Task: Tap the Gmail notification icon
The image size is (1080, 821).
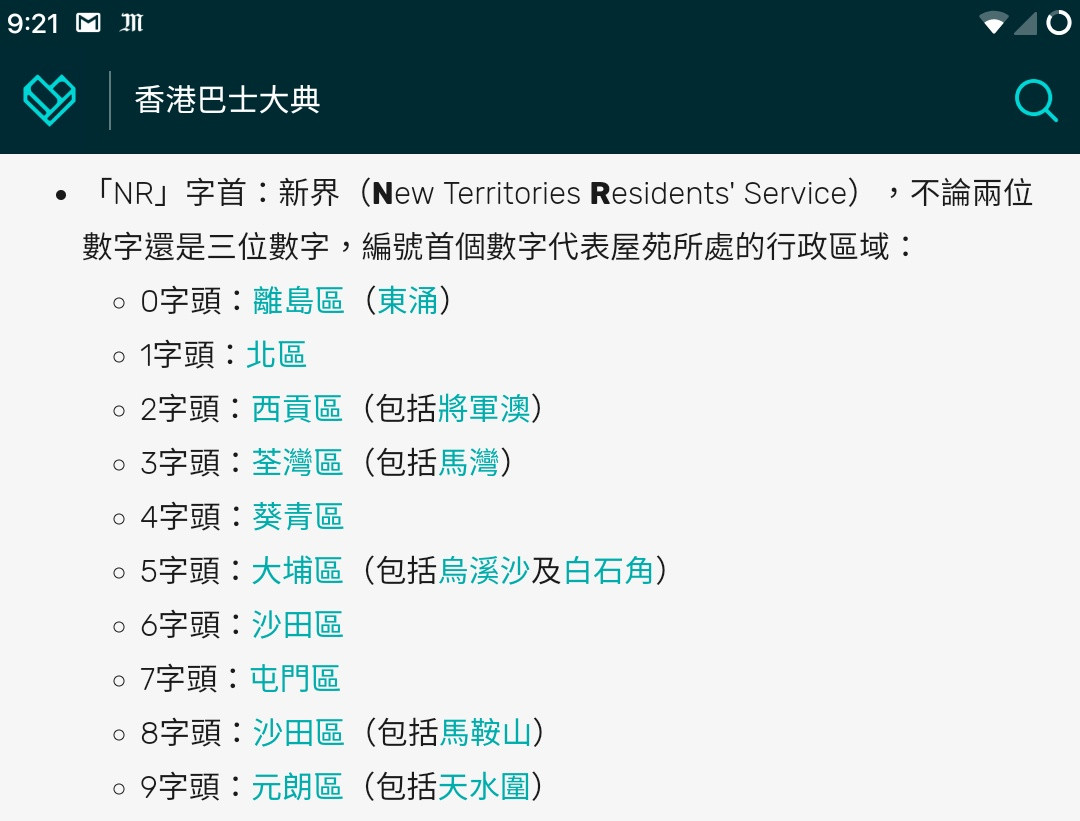Action: coord(89,23)
